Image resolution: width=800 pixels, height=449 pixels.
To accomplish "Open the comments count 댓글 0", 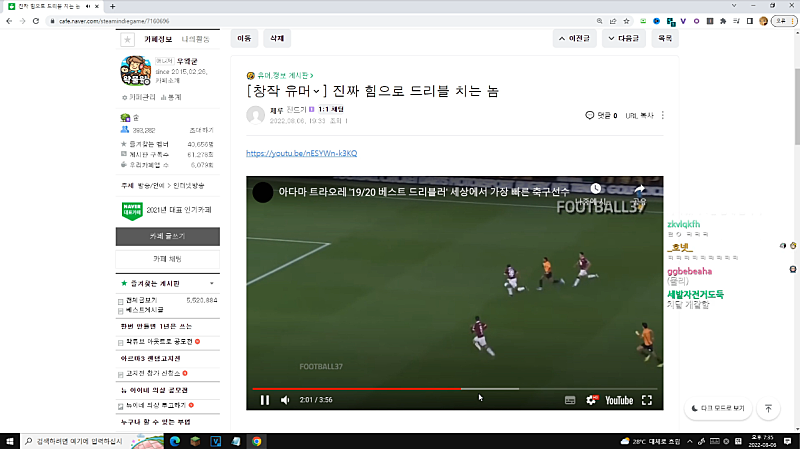I will click(x=602, y=116).
